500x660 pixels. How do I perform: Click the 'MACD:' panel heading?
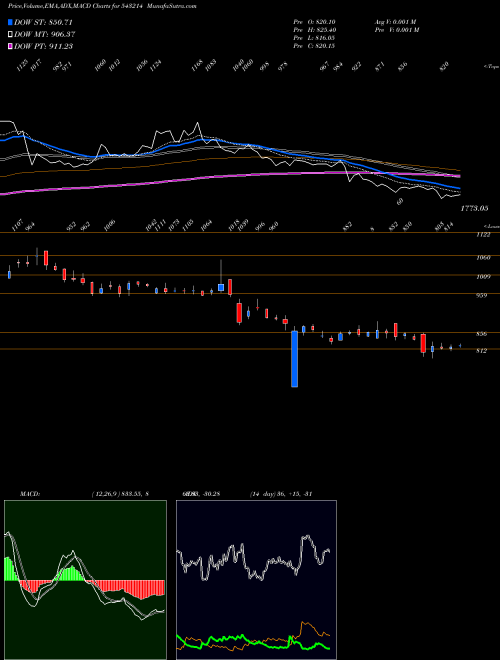click(x=29, y=494)
